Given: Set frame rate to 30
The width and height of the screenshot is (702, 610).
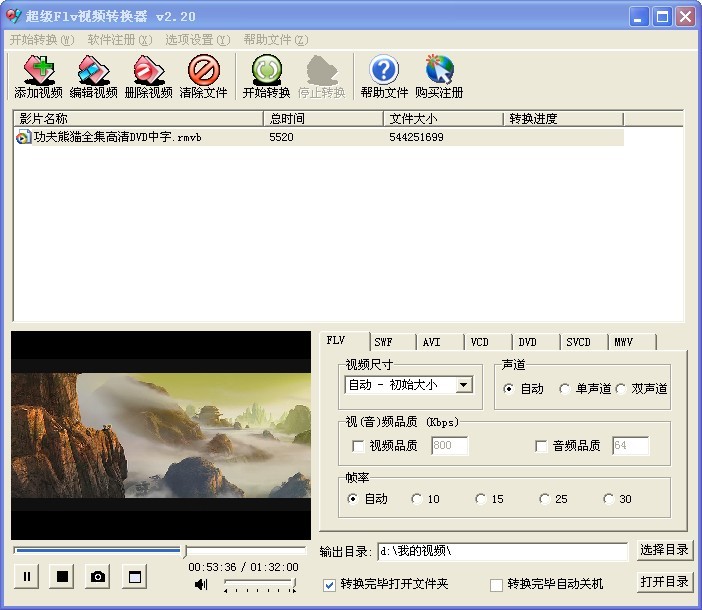Looking at the screenshot, I should coord(608,499).
